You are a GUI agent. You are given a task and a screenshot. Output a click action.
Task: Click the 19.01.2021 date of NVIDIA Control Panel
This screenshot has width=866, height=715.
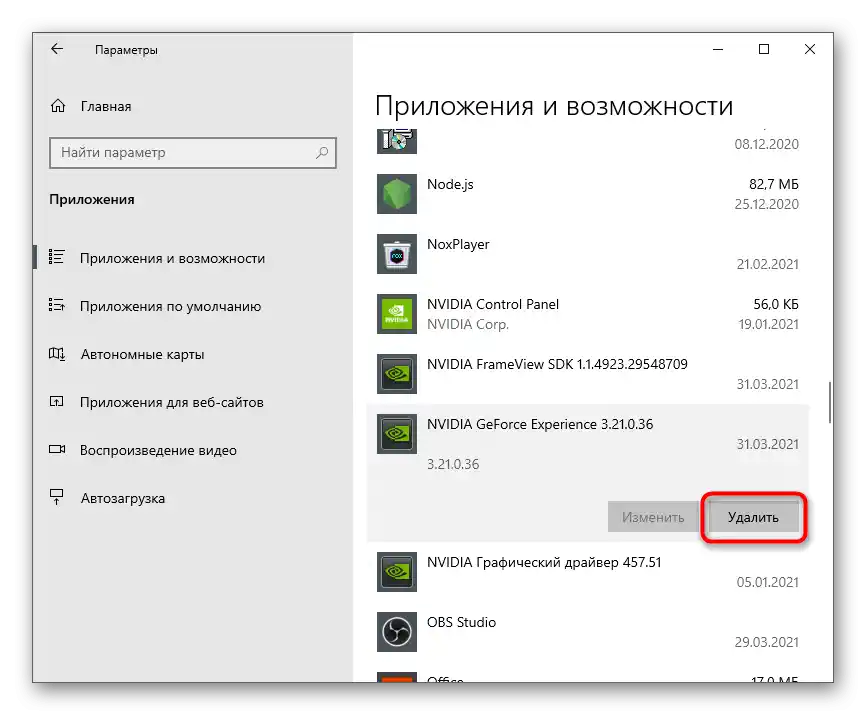click(x=769, y=324)
